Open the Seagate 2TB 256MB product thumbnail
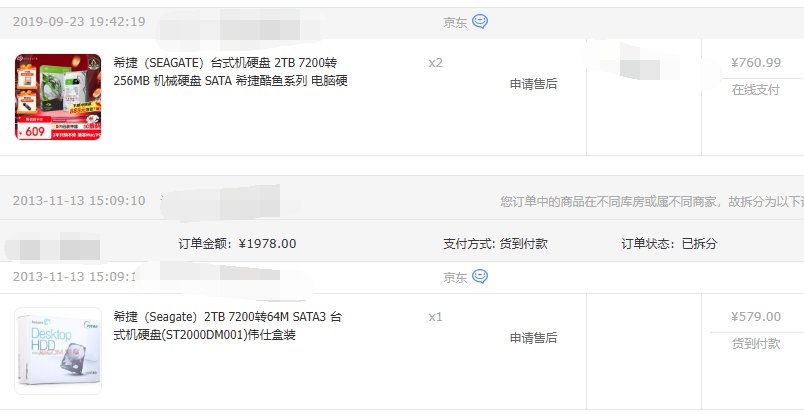The height and width of the screenshot is (417, 804). click(x=58, y=96)
